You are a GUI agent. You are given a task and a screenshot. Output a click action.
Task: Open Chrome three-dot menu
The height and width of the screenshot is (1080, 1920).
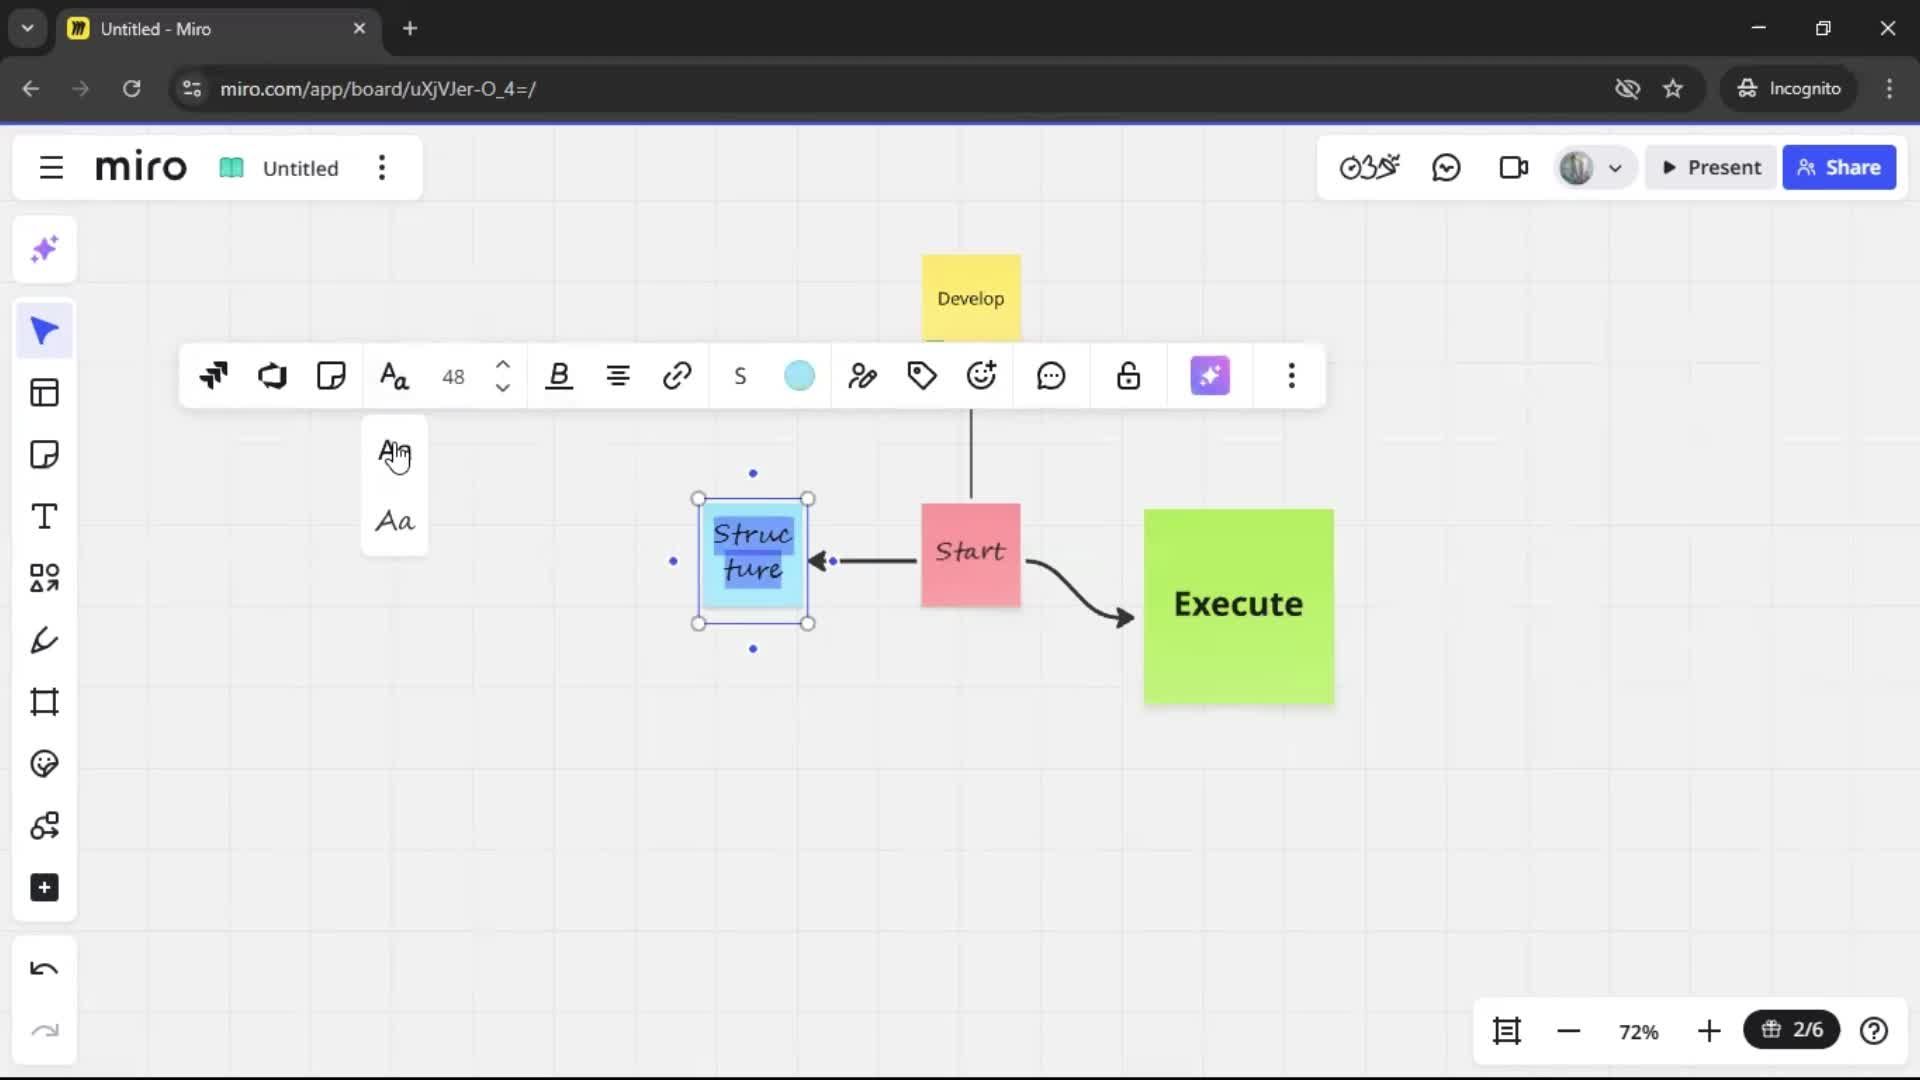pos(1889,88)
